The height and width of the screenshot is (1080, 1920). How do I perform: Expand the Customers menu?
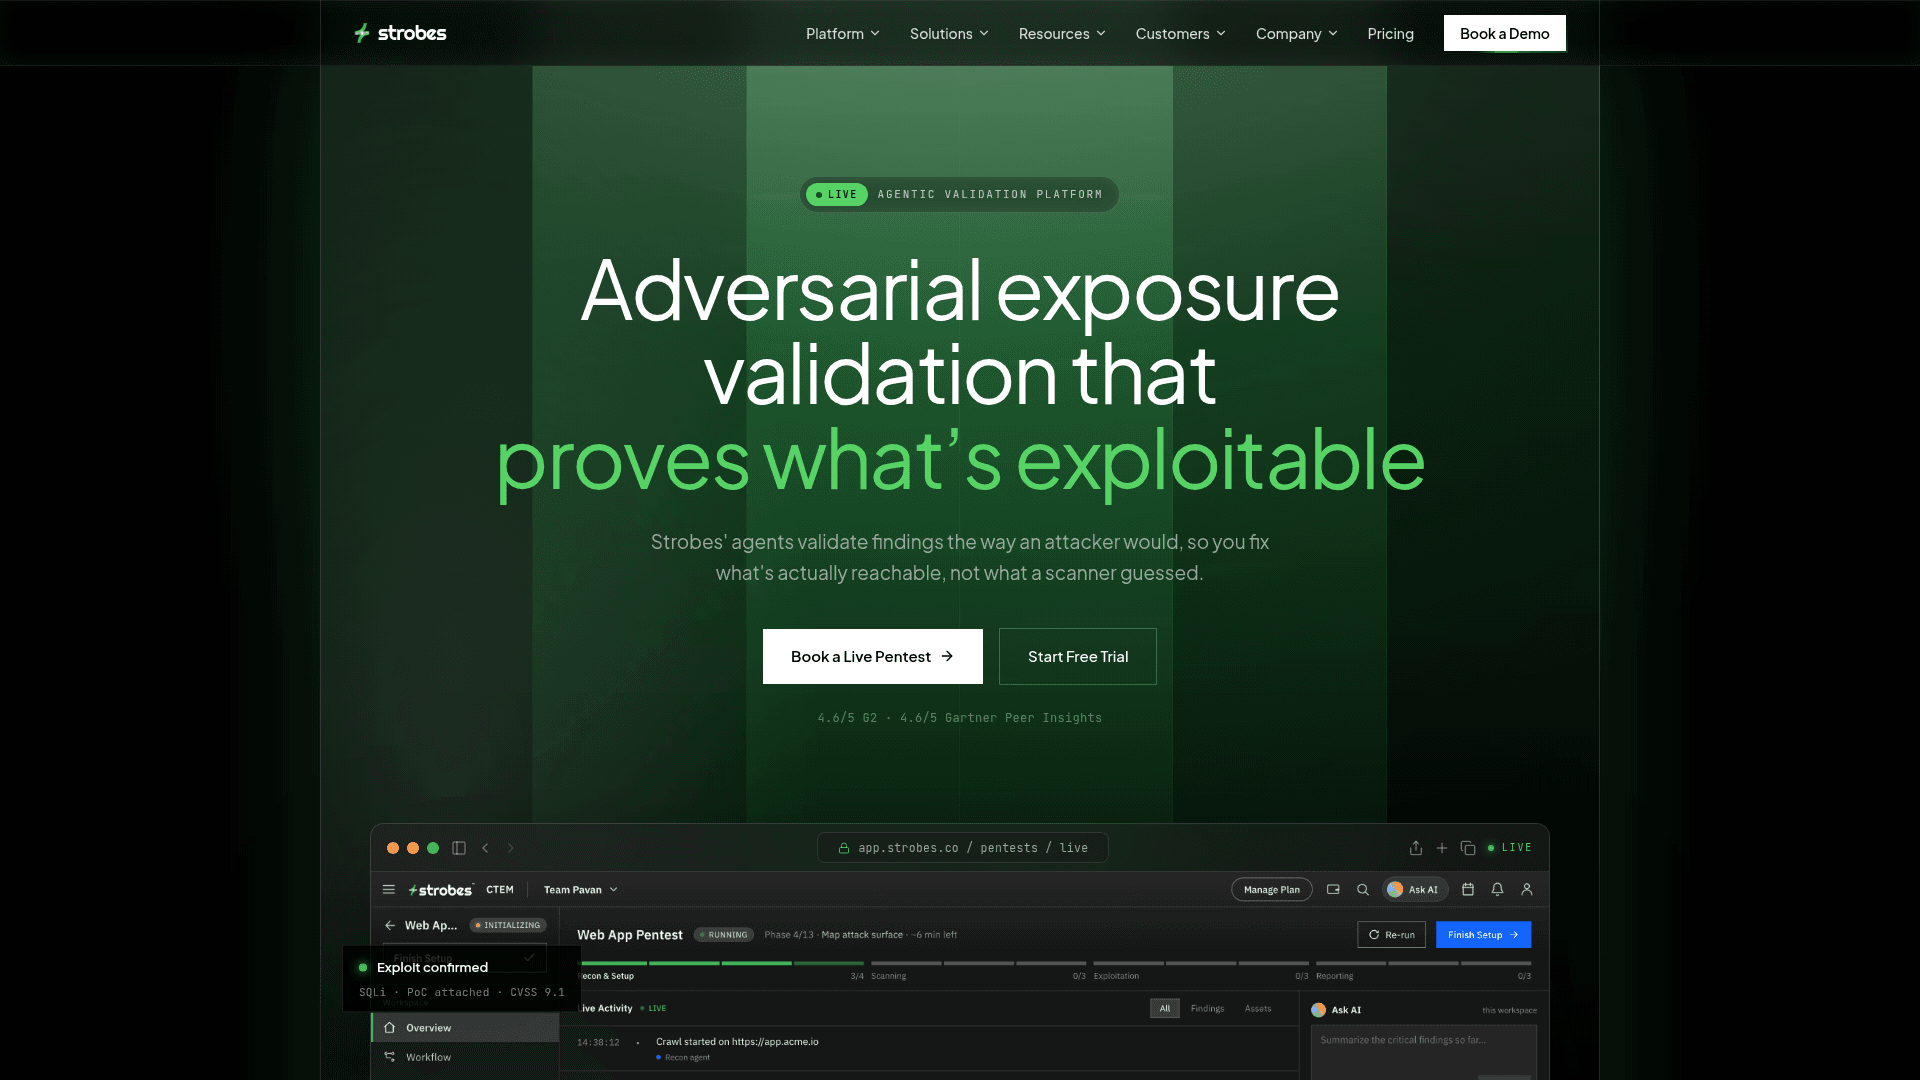click(1180, 33)
